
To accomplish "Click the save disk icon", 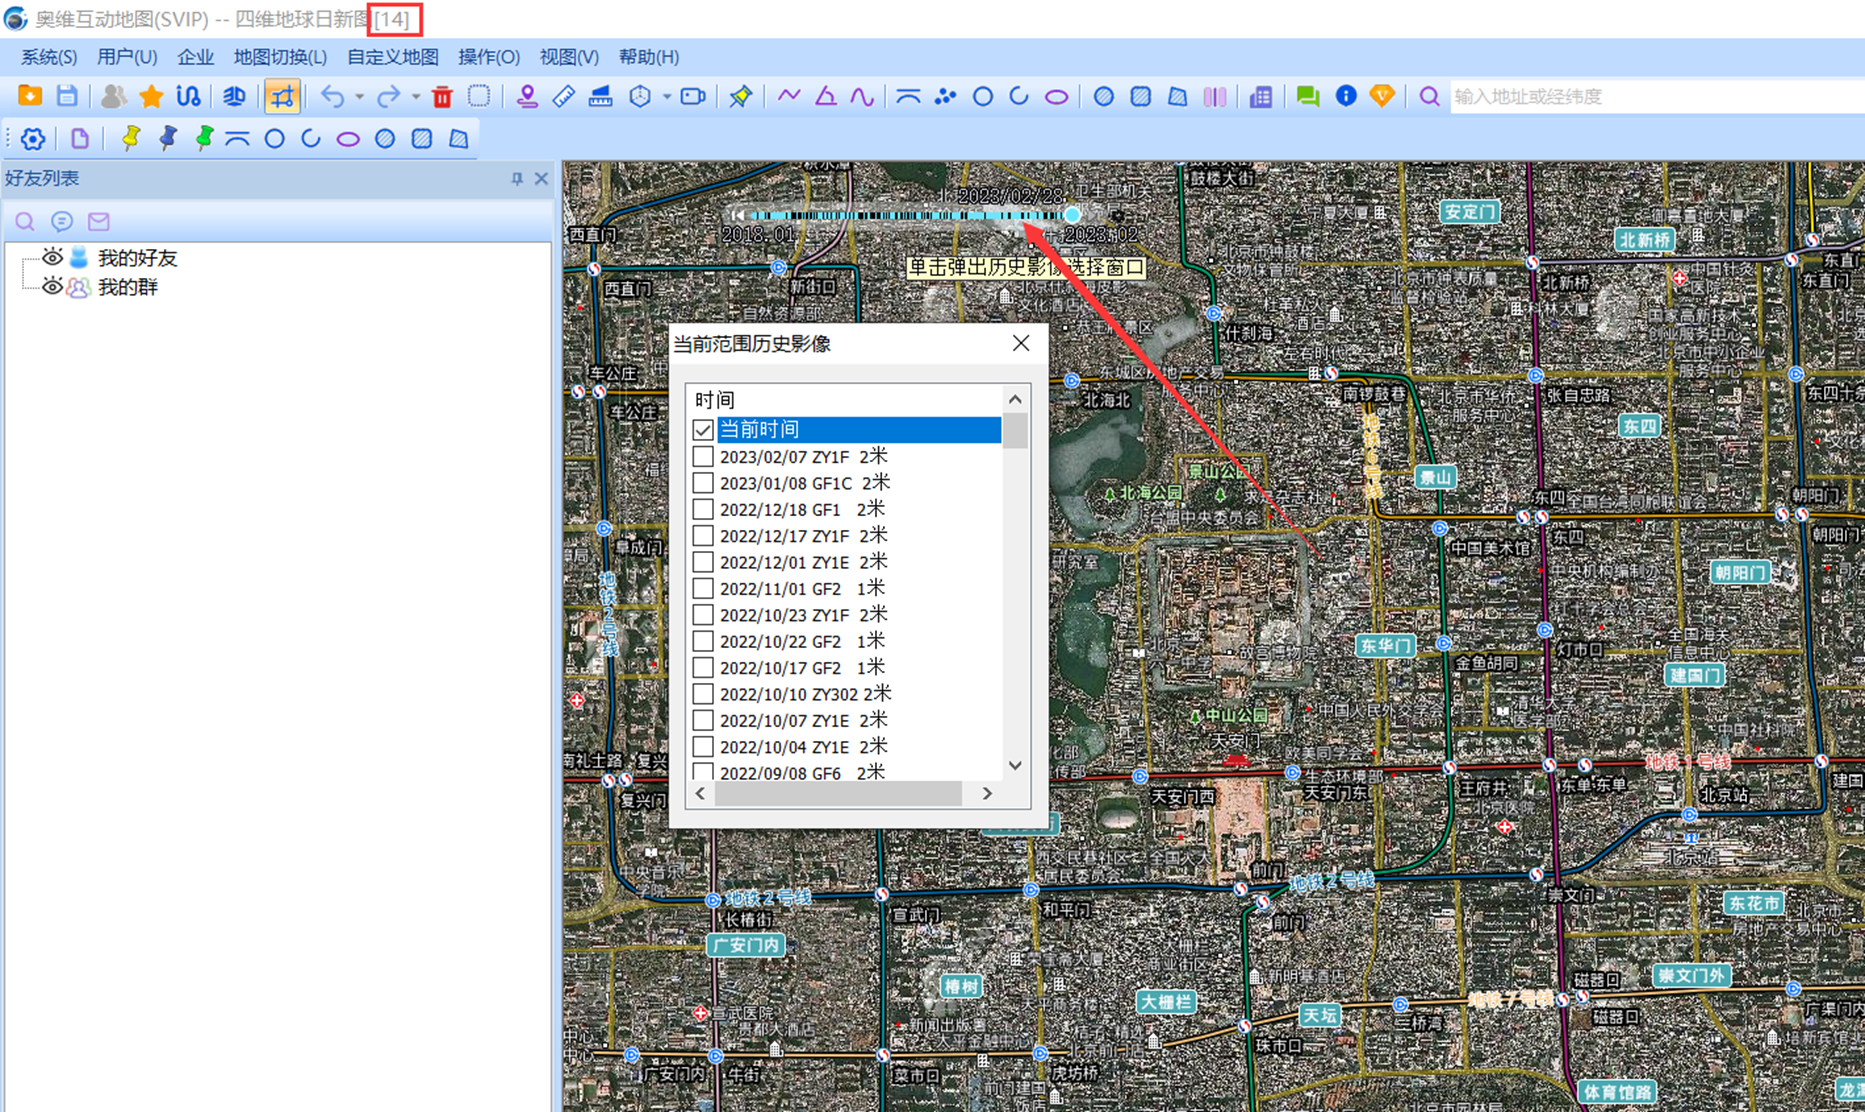I will tap(67, 96).
